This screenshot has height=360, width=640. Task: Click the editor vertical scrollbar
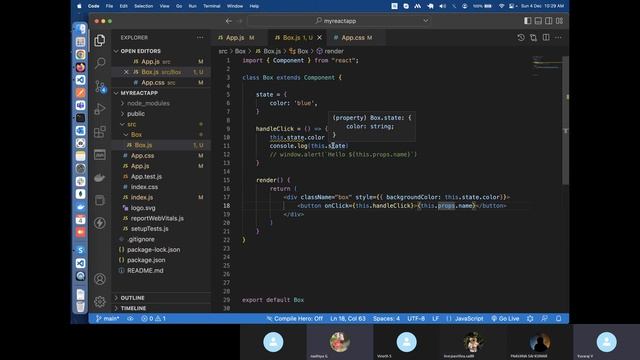coord(565,120)
